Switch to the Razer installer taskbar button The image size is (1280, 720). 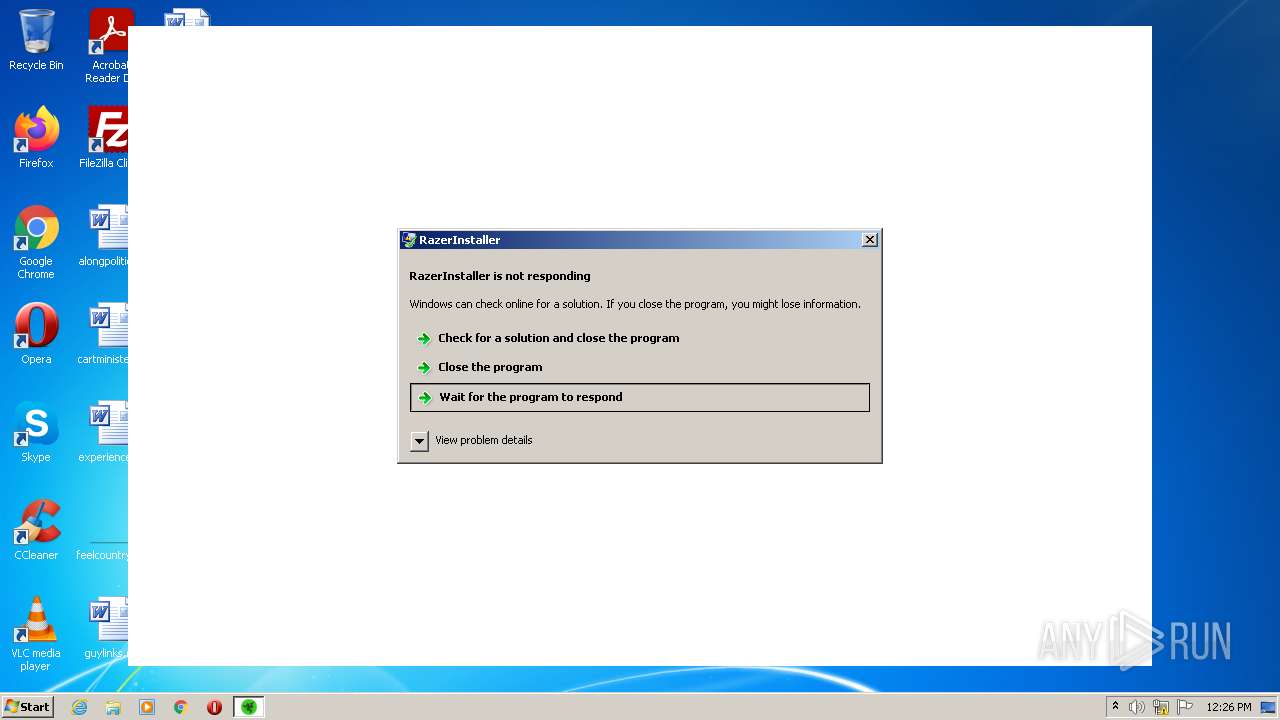click(x=249, y=707)
